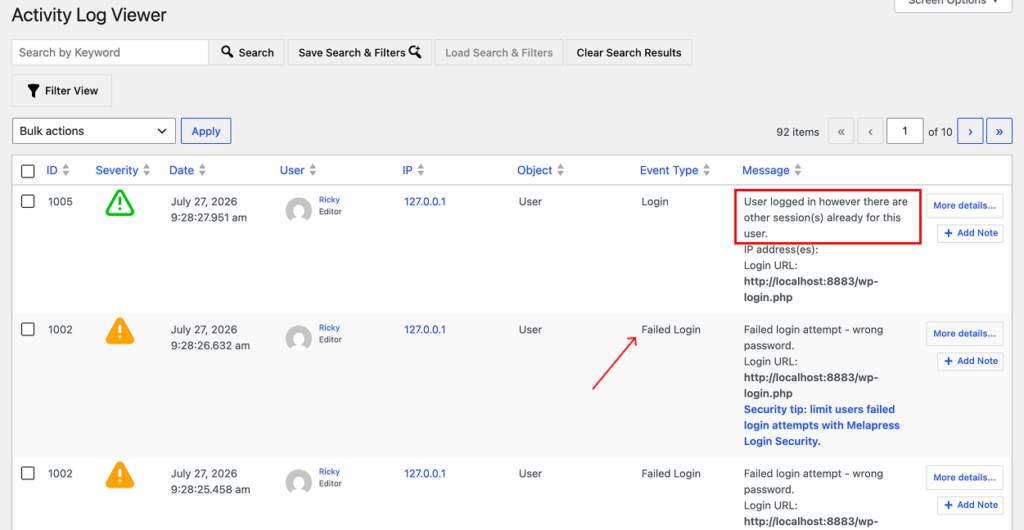The height and width of the screenshot is (530, 1024).
Task: Open Ricky's user link in the 9:28:25.458 am row
Action: pyautogui.click(x=329, y=472)
